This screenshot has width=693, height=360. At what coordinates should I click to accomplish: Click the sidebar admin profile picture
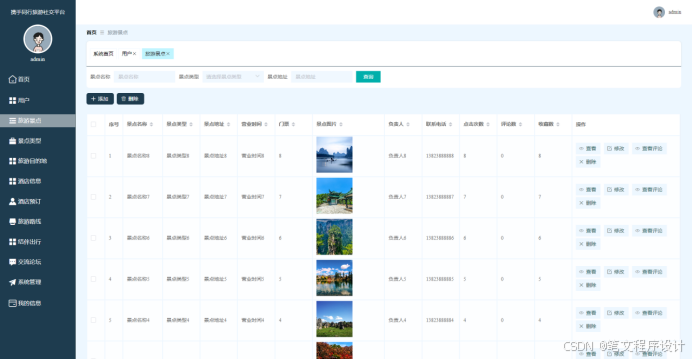pyautogui.click(x=38, y=39)
